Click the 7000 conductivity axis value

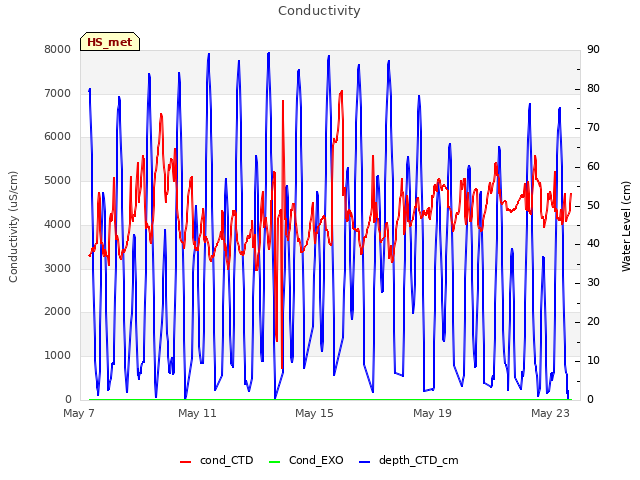tap(58, 93)
